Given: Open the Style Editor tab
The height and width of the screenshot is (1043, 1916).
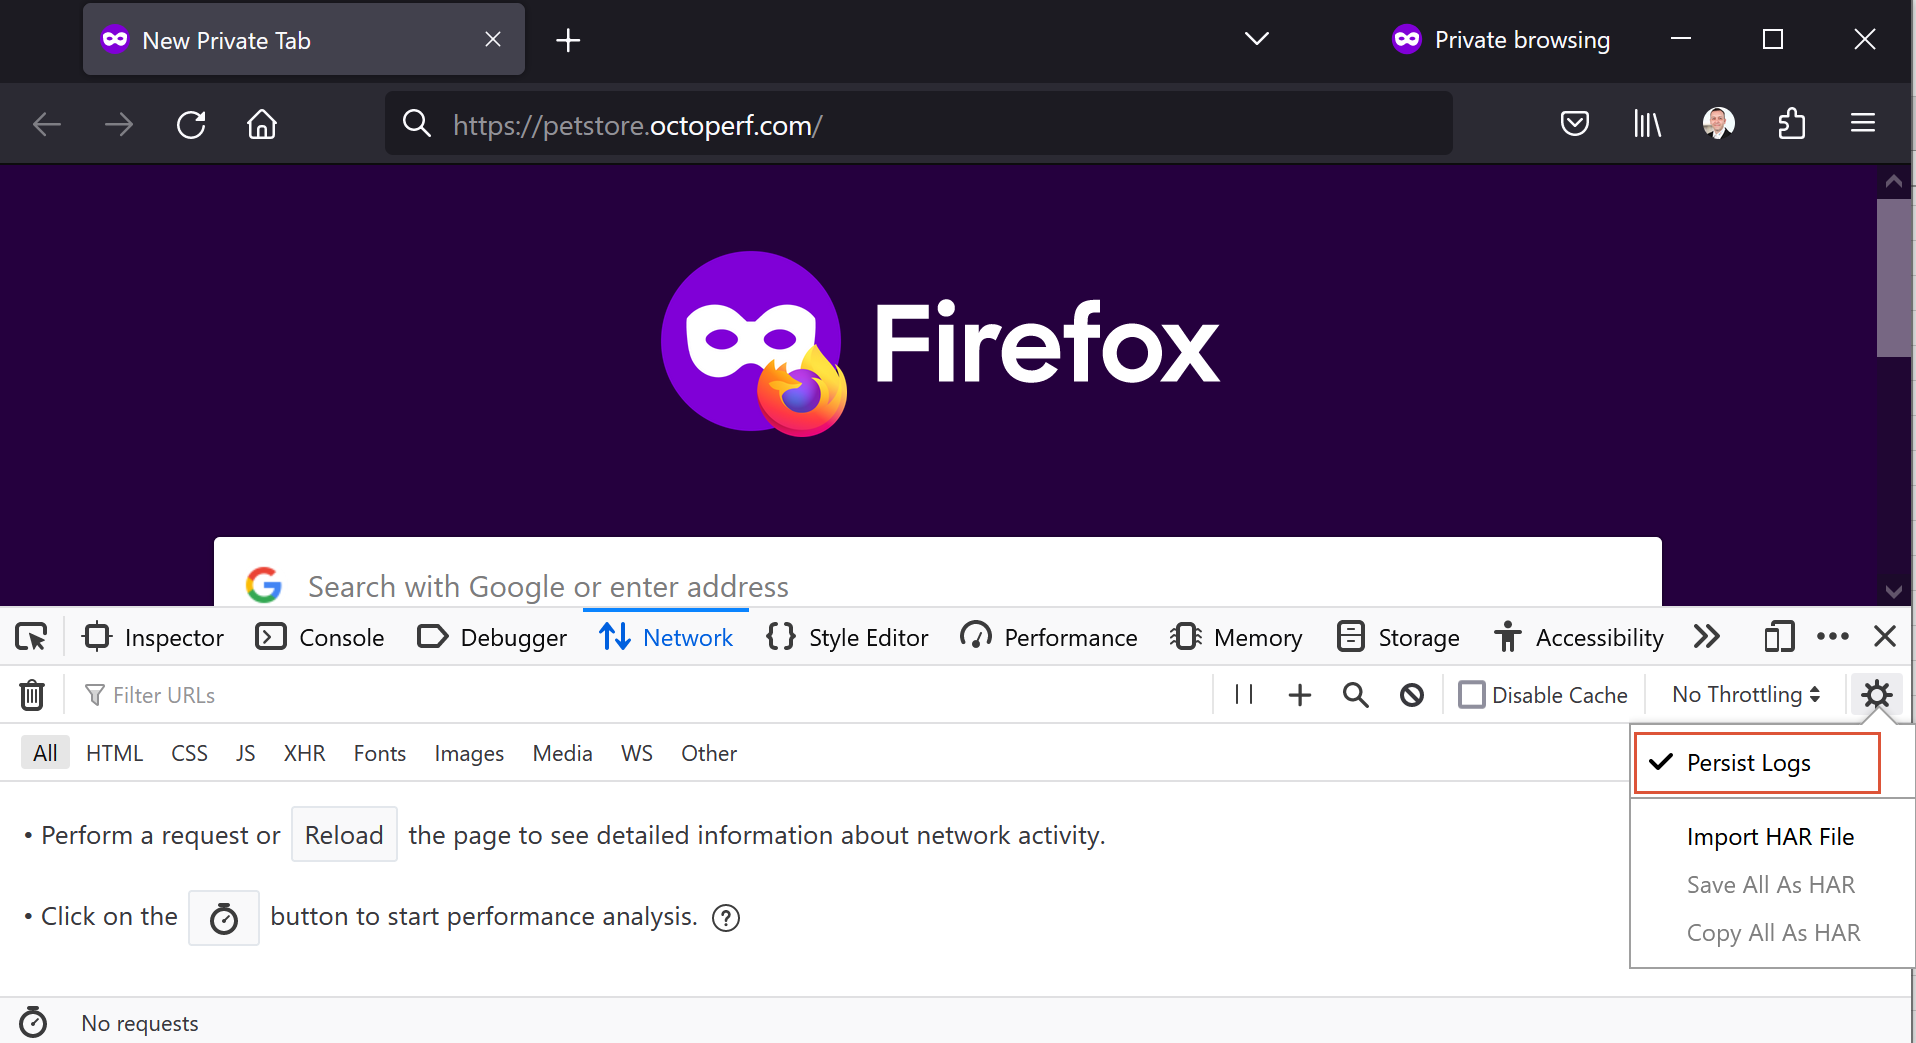Looking at the screenshot, I should pos(847,637).
